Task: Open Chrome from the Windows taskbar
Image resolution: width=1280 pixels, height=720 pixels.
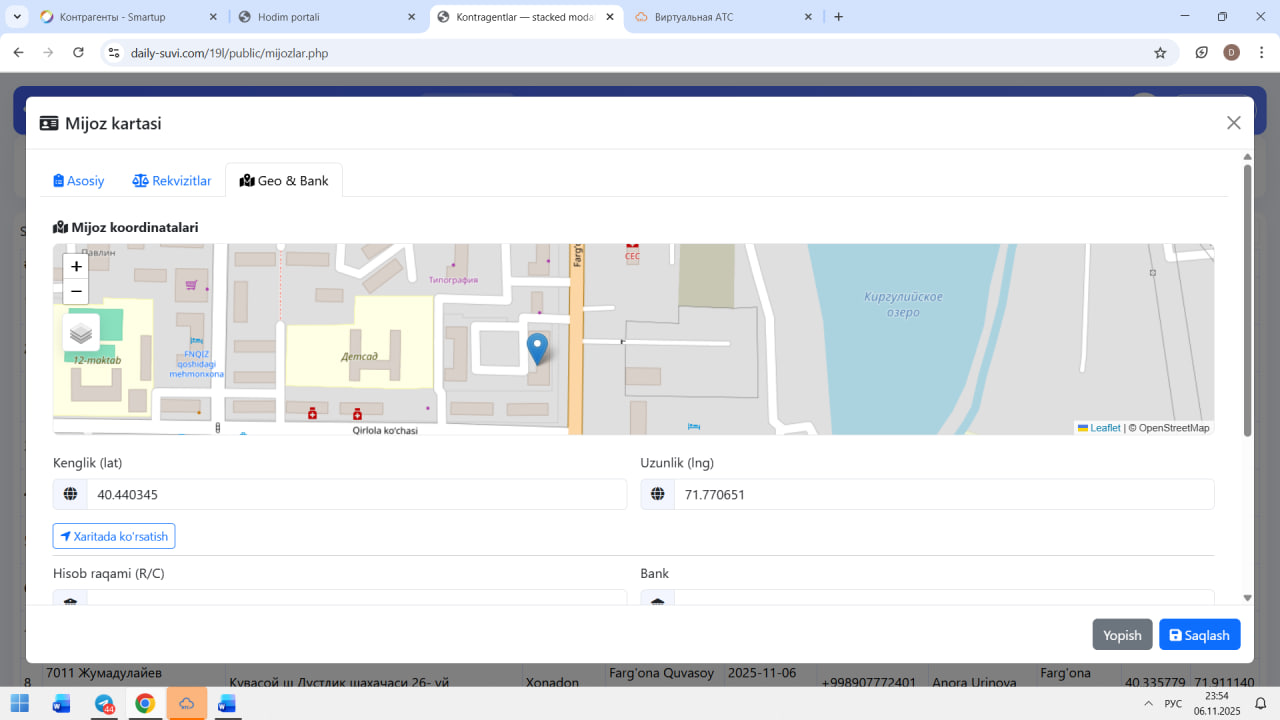Action: click(x=145, y=704)
